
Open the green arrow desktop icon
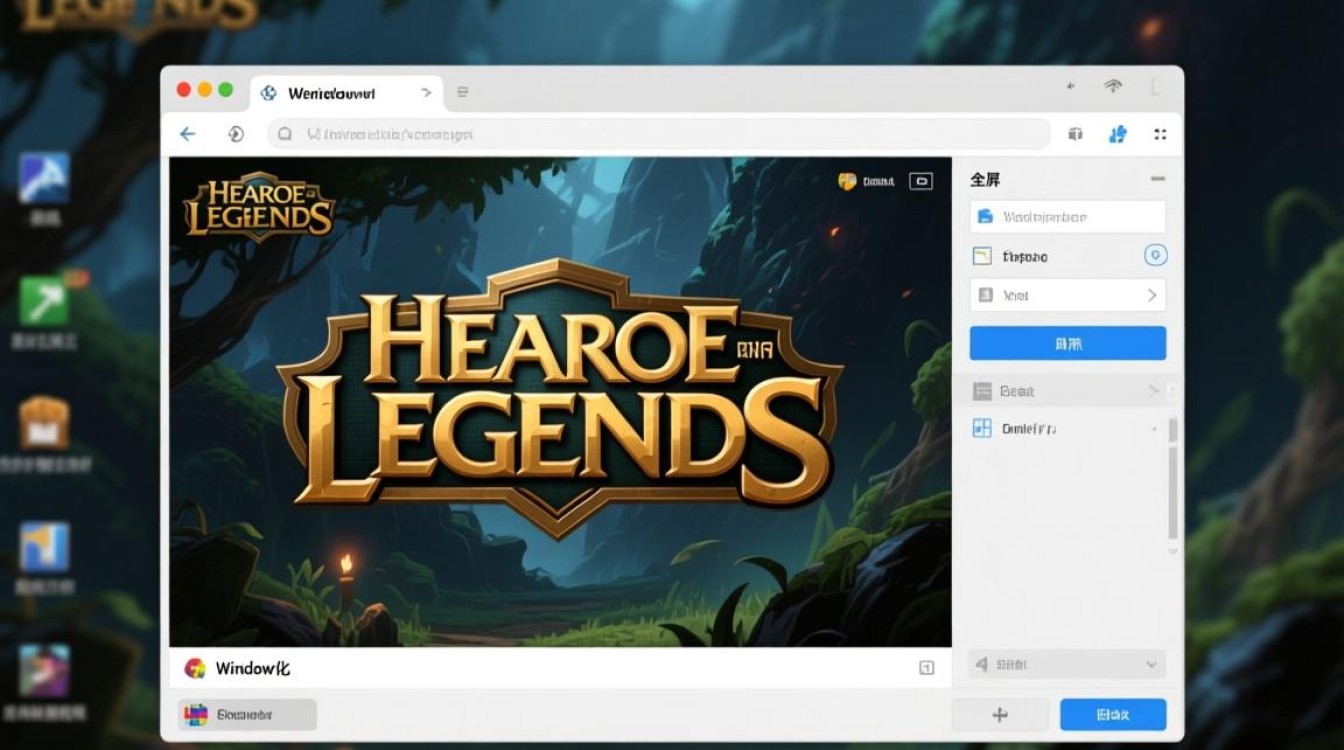click(x=44, y=300)
